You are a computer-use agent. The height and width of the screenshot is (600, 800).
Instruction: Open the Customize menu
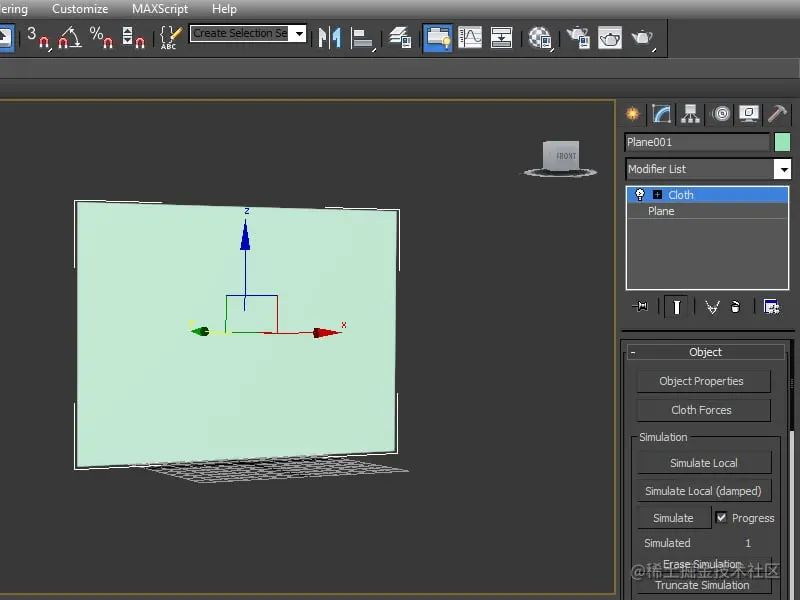pyautogui.click(x=80, y=9)
